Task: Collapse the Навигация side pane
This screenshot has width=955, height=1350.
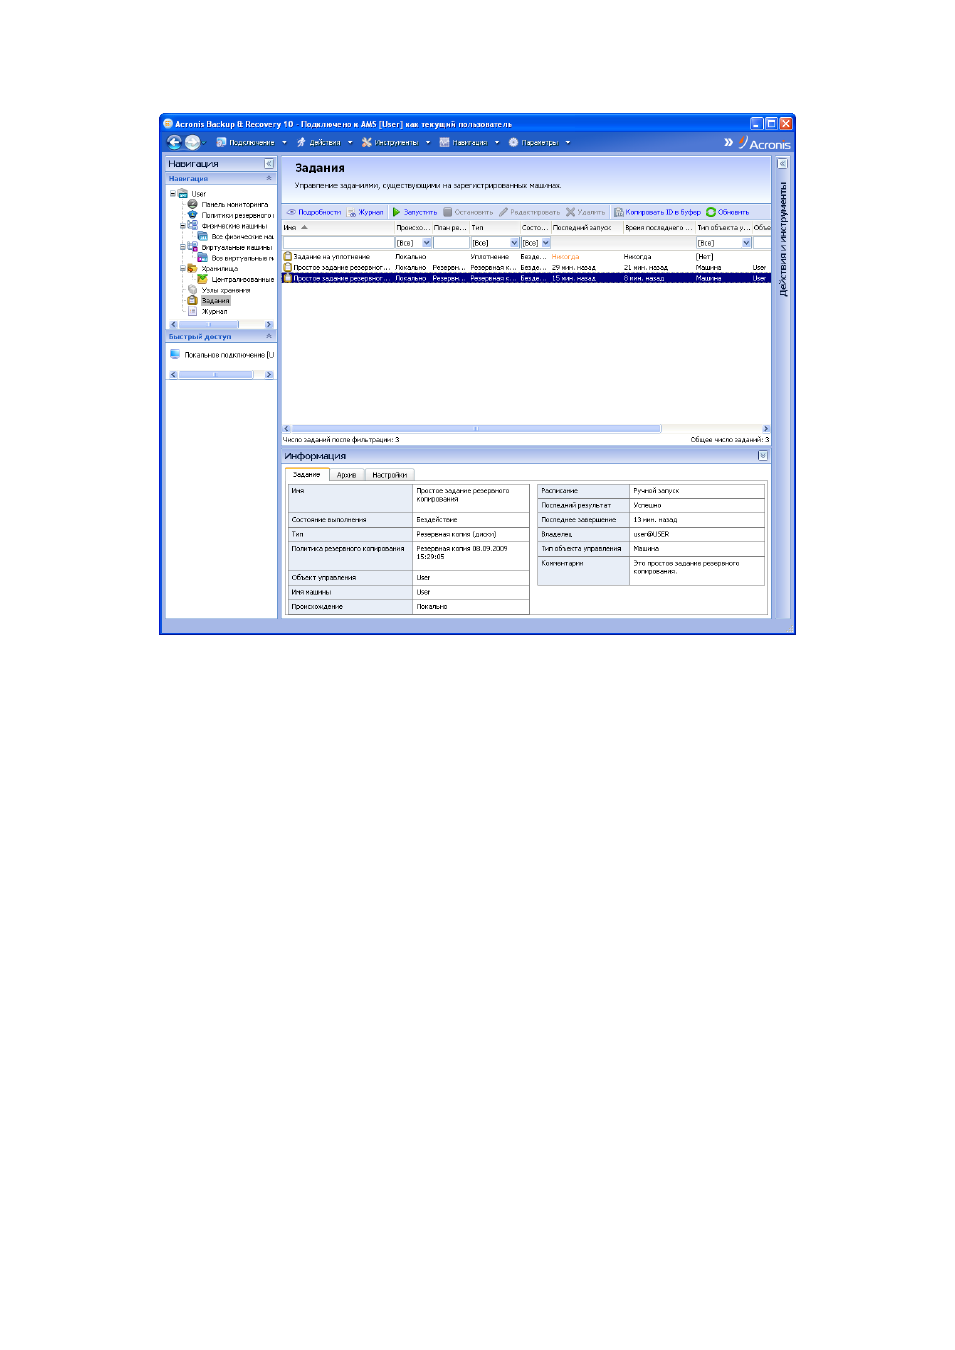Action: [x=268, y=163]
